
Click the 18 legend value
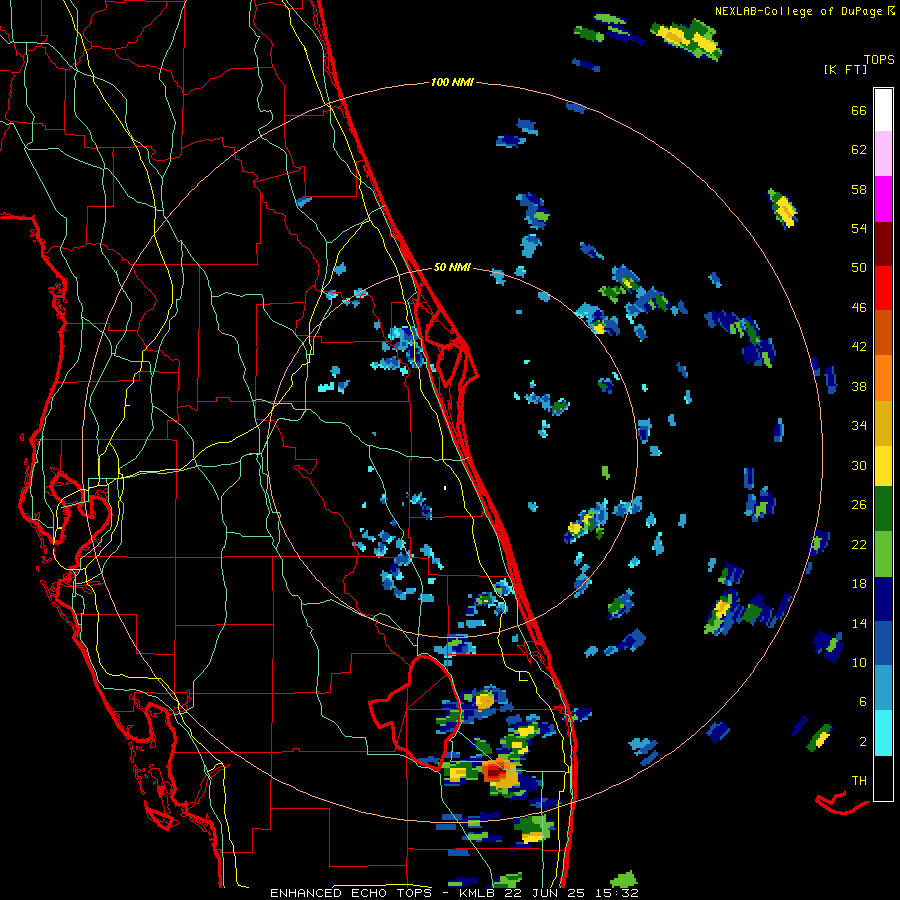pyautogui.click(x=859, y=584)
